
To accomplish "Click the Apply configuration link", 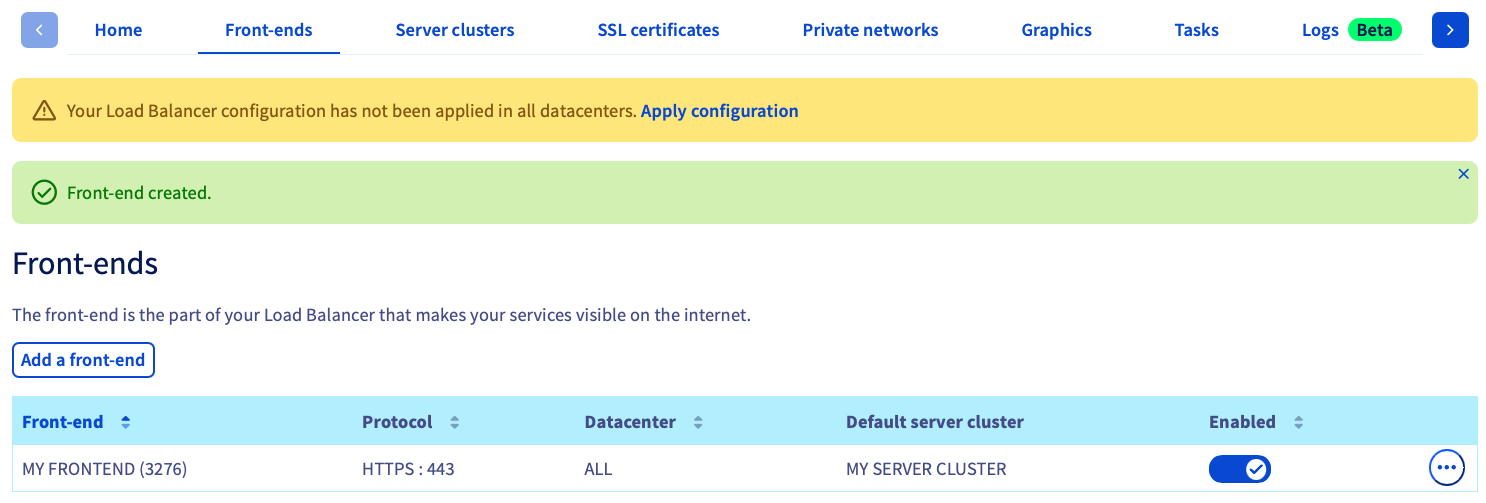I will click(719, 111).
